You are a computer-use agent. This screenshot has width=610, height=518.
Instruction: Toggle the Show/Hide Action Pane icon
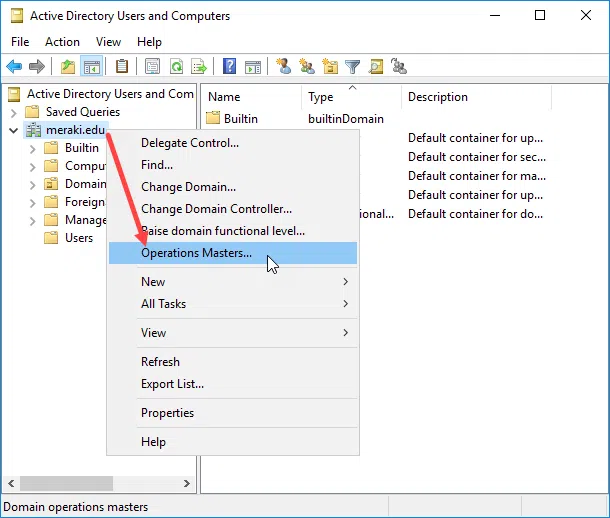tap(253, 67)
